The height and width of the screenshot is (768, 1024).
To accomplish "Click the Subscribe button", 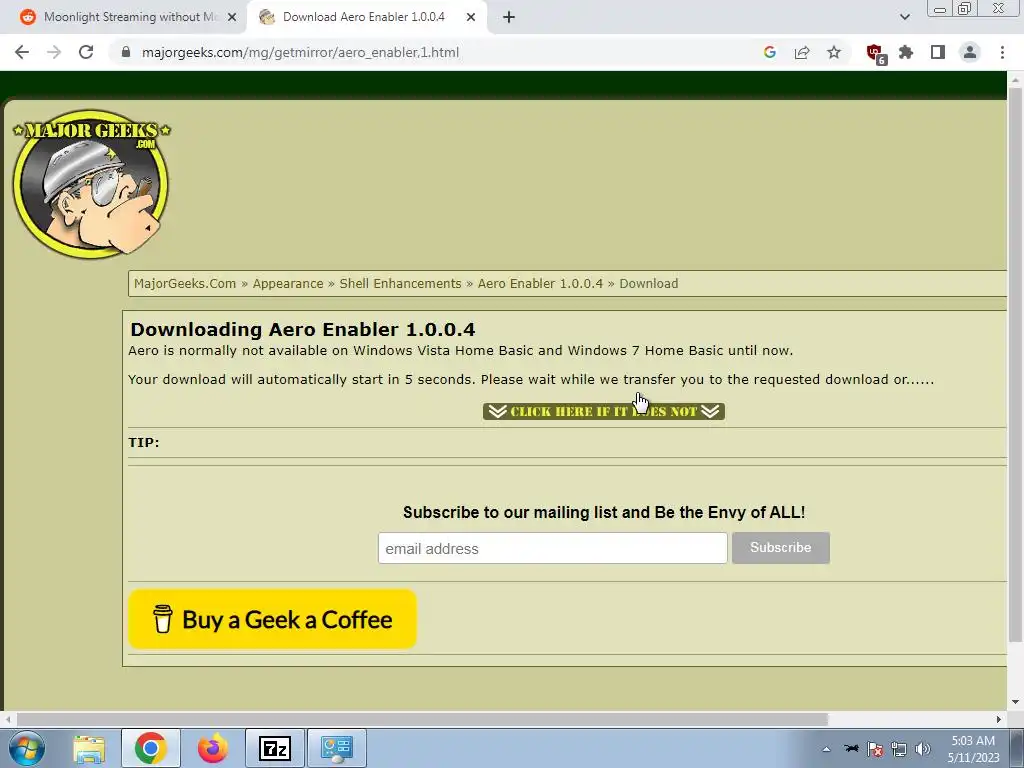I will pyautogui.click(x=780, y=548).
